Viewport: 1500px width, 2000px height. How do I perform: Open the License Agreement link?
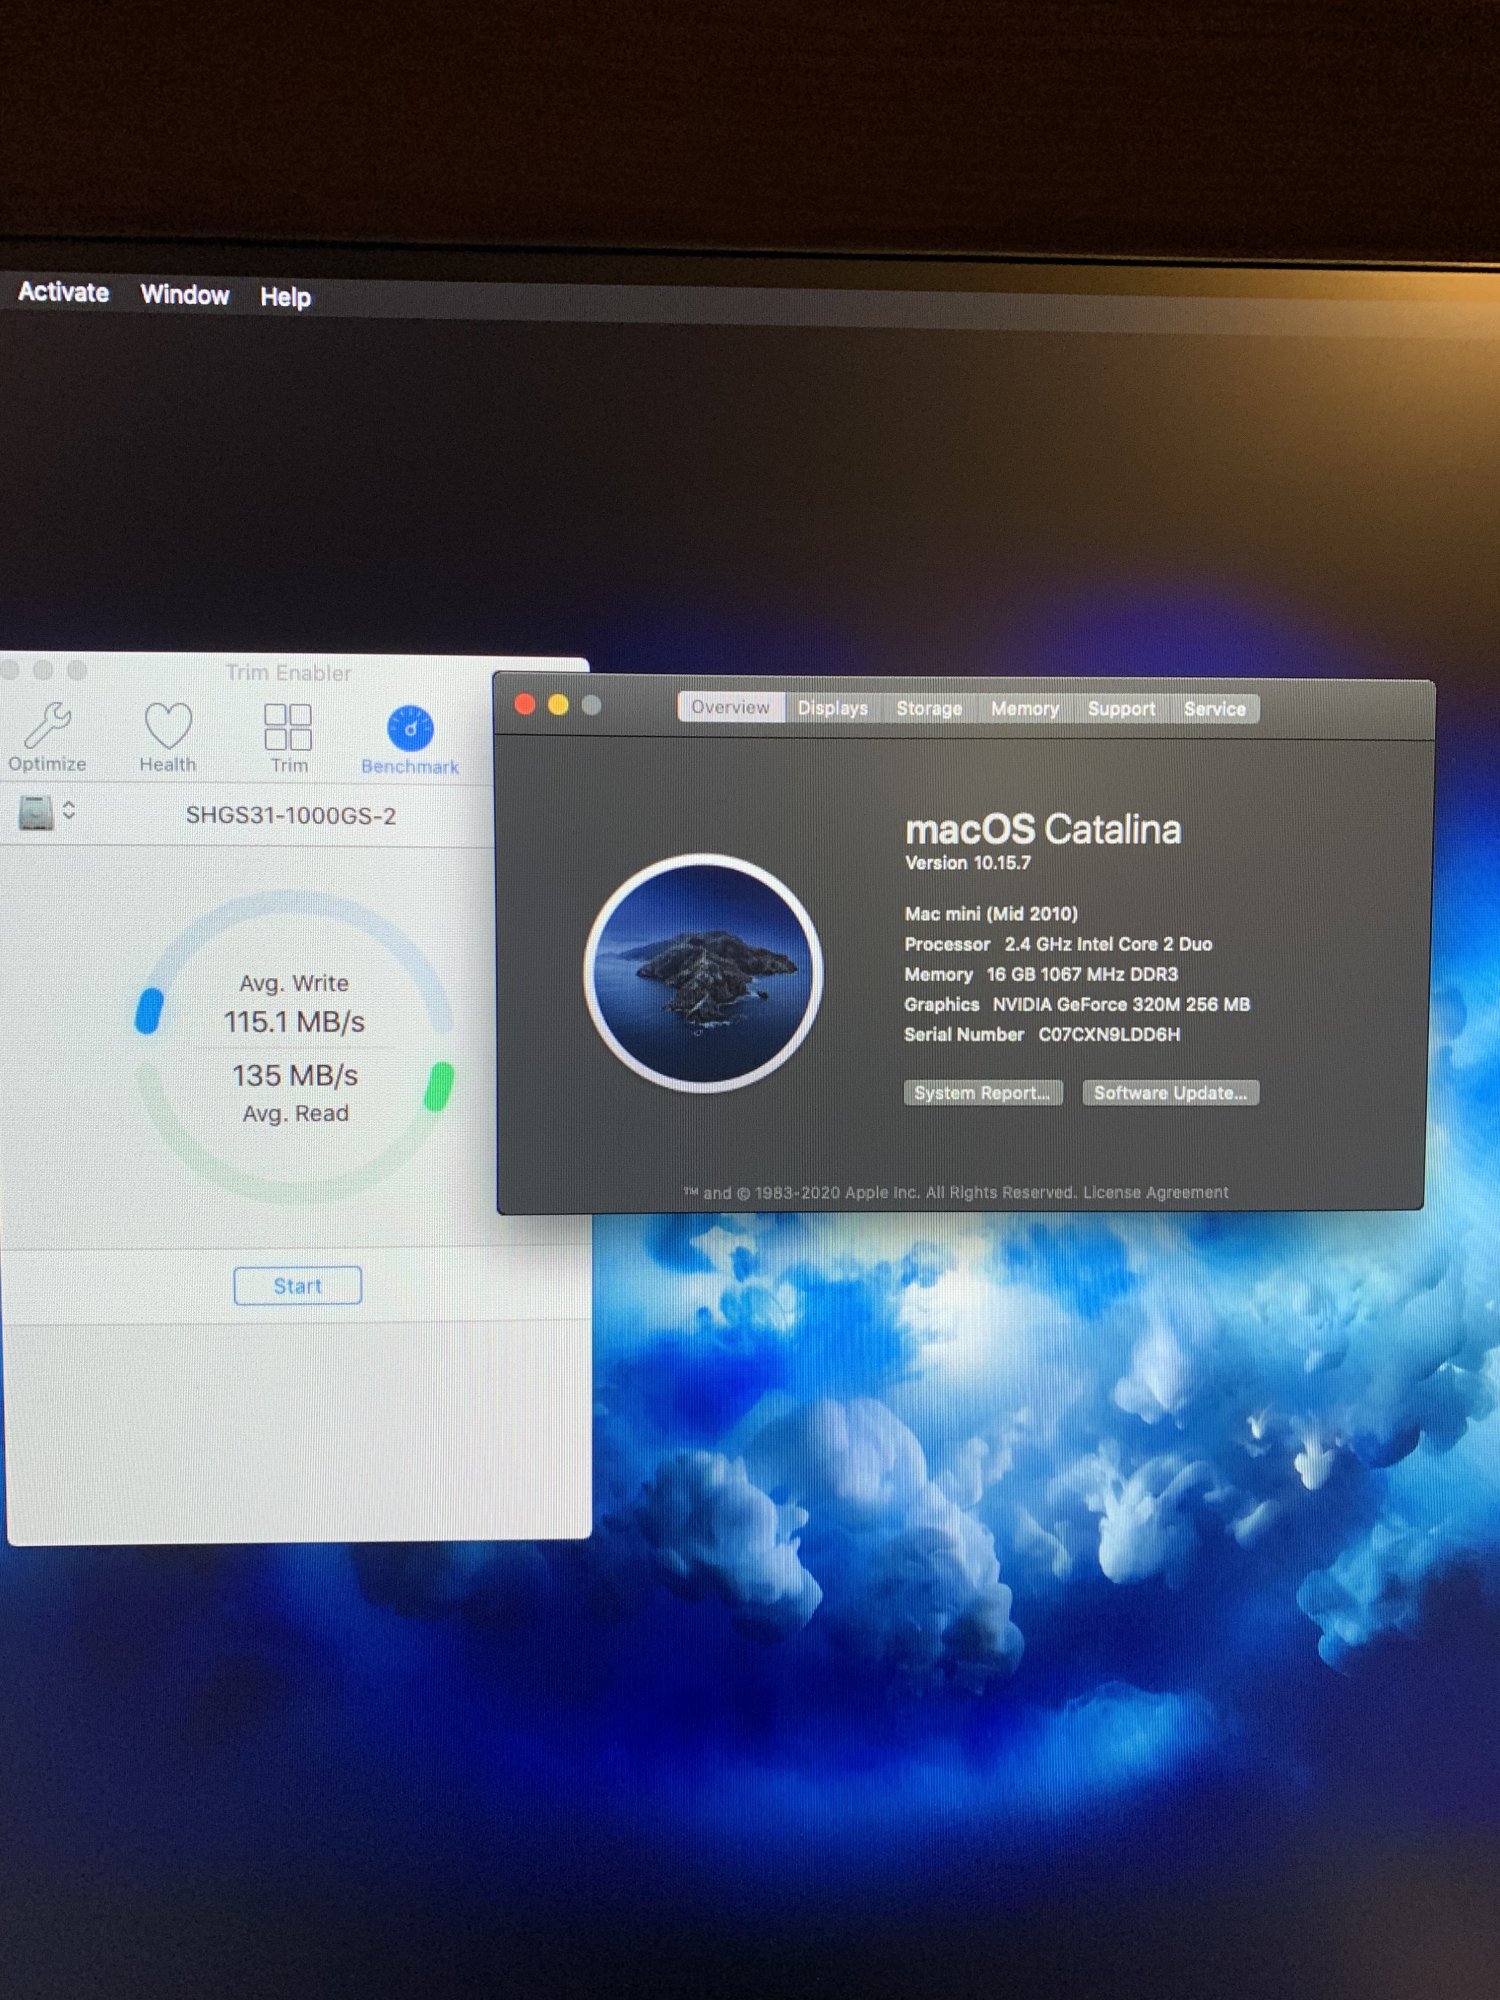point(1155,1192)
